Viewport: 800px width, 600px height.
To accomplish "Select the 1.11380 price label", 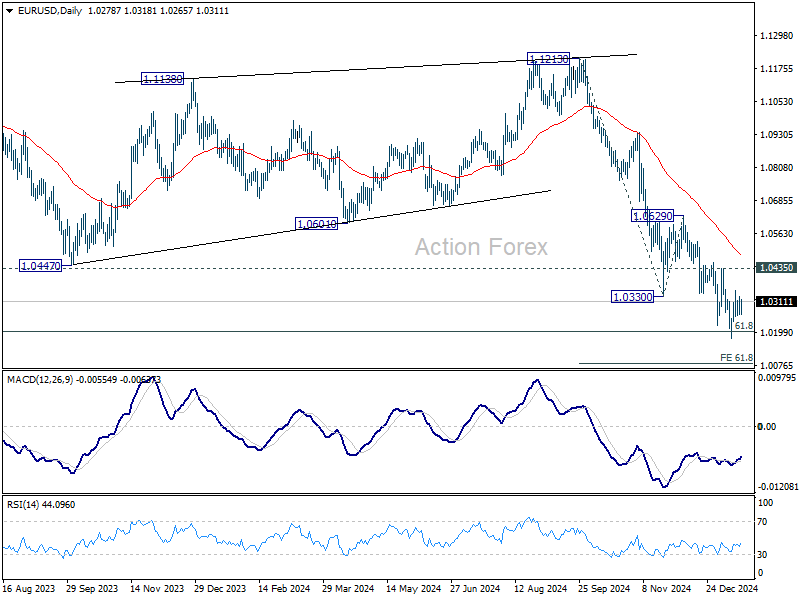I will click(162, 79).
